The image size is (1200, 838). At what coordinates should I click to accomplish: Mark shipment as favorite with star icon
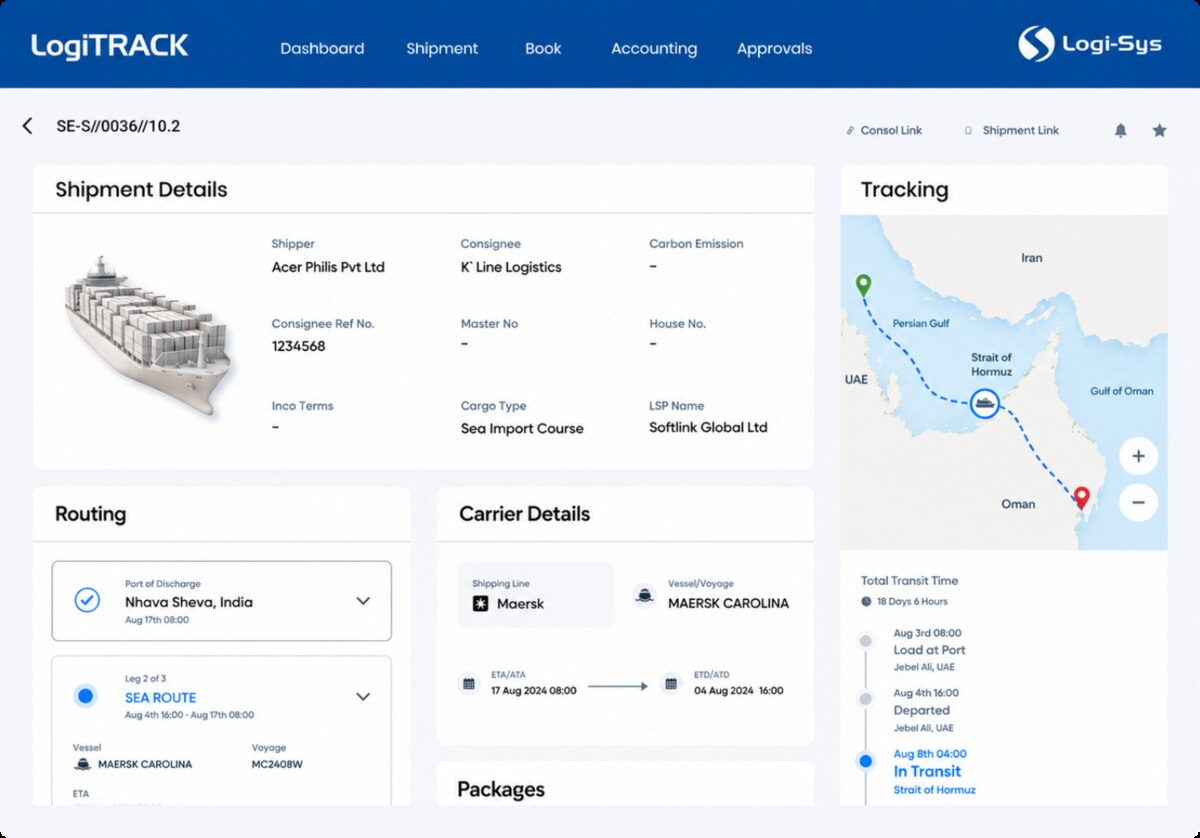tap(1159, 130)
